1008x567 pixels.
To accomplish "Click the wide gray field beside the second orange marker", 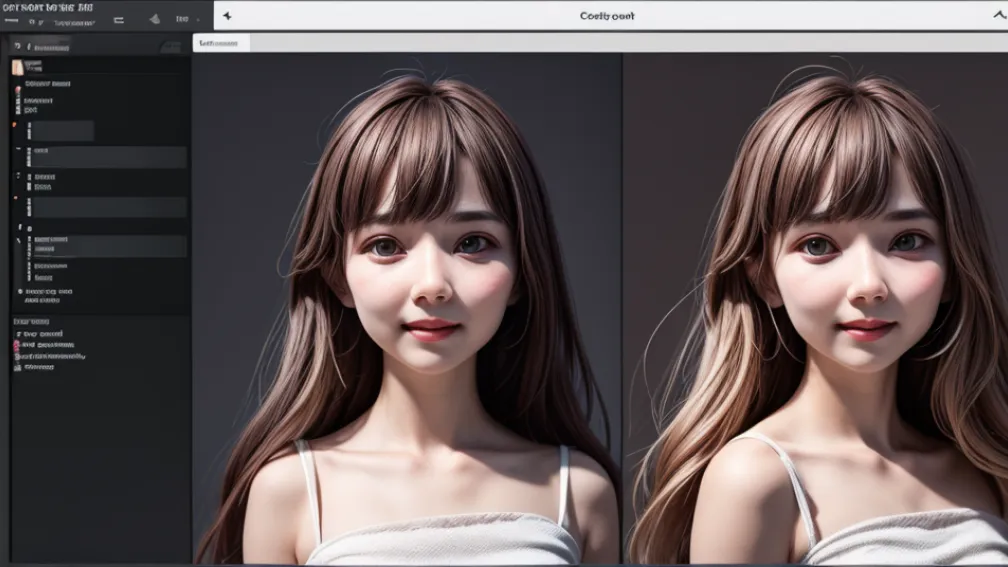I will (x=110, y=207).
